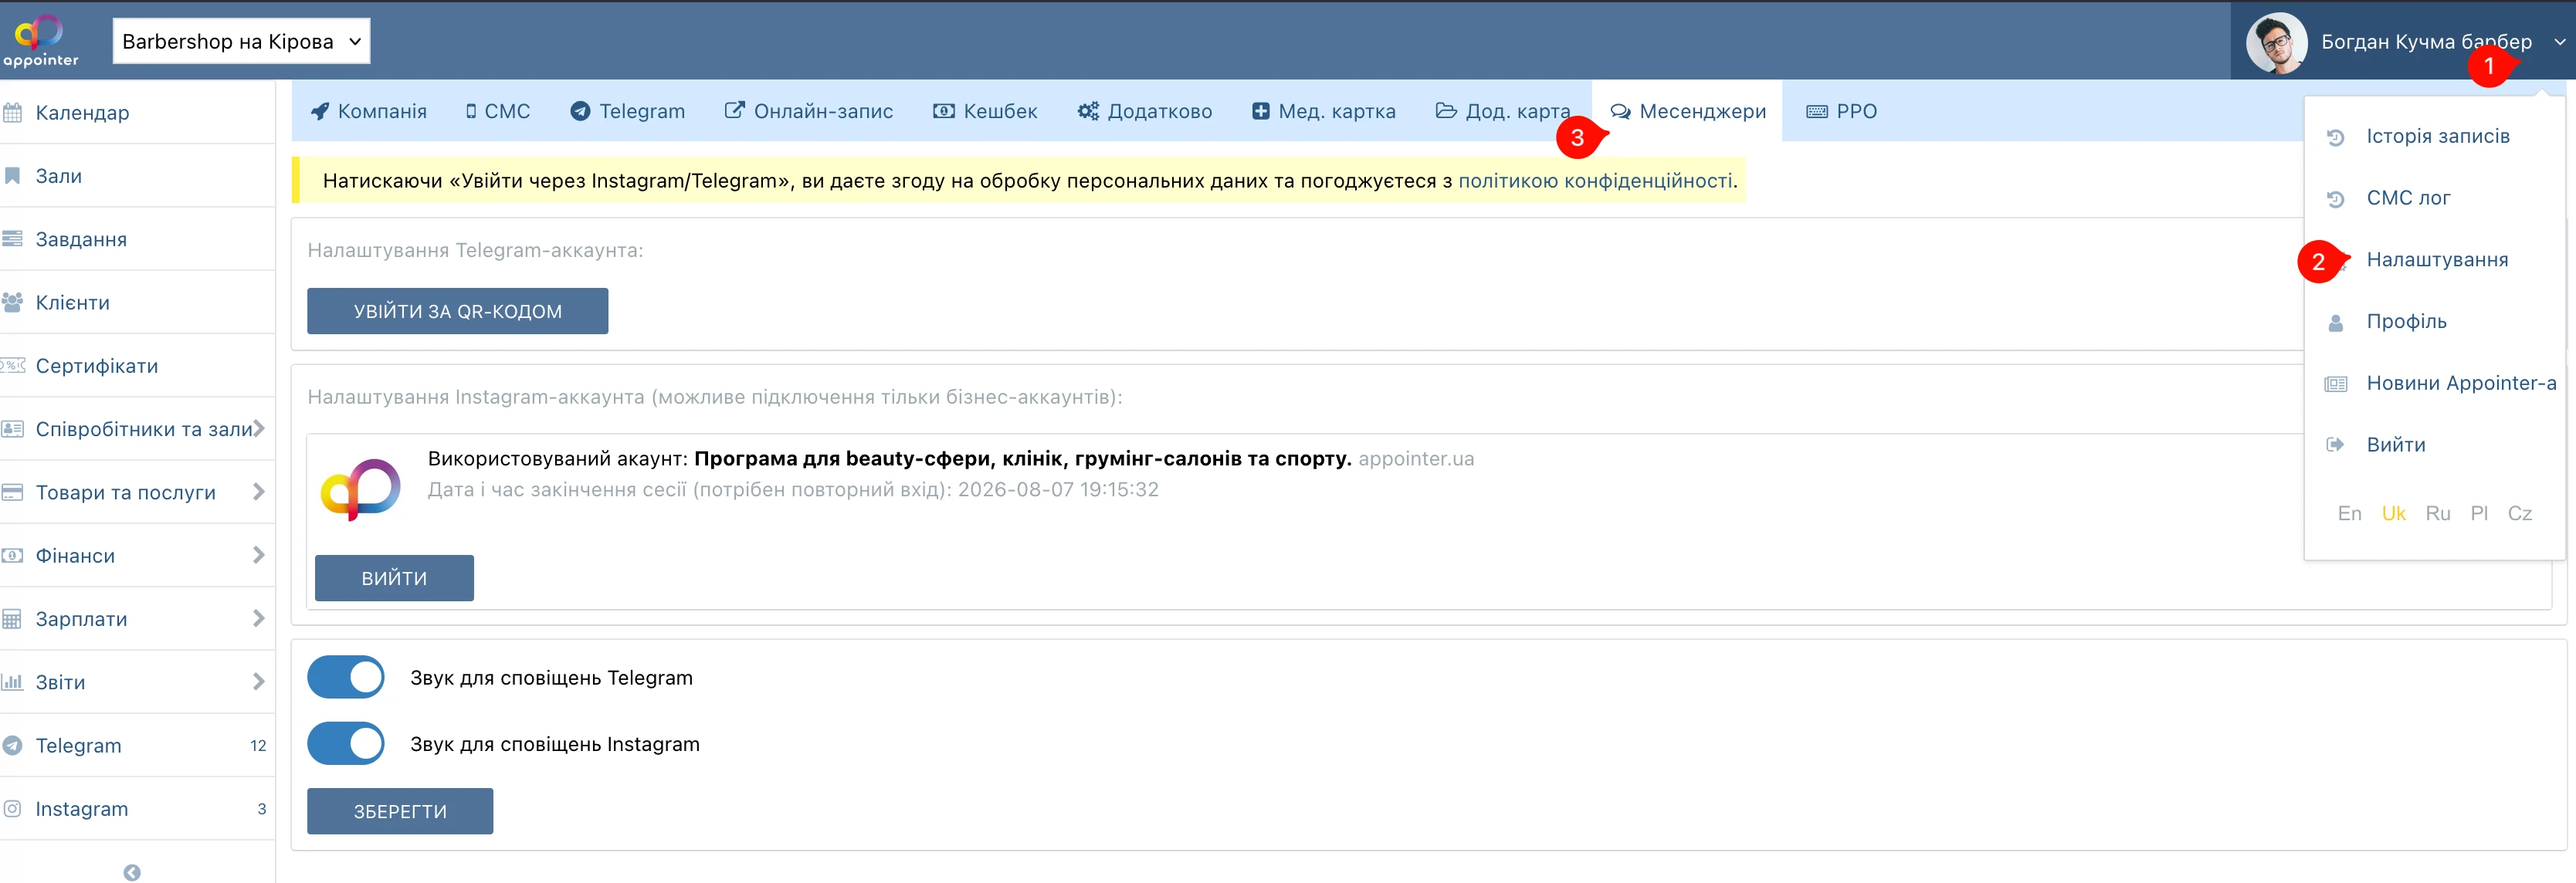This screenshot has height=883, width=2576.
Task: Click the Співробітники та зали card icon
Action: coord(13,429)
